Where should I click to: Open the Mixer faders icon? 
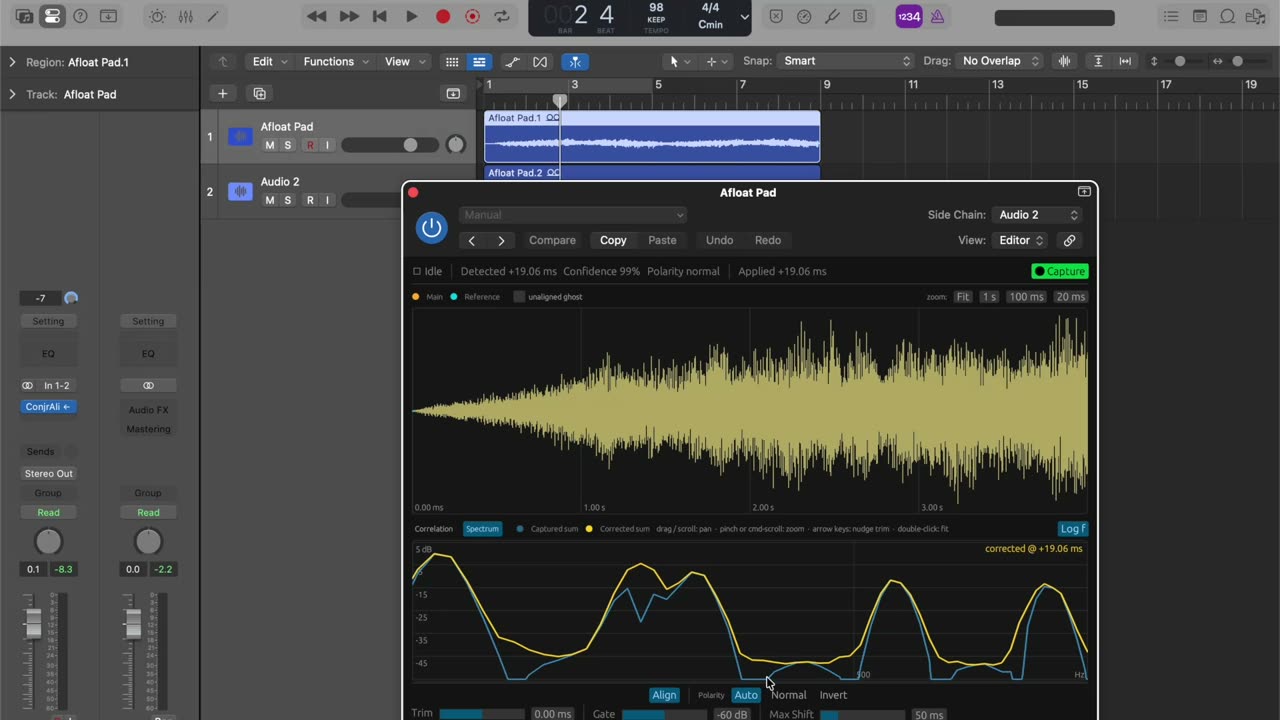185,16
